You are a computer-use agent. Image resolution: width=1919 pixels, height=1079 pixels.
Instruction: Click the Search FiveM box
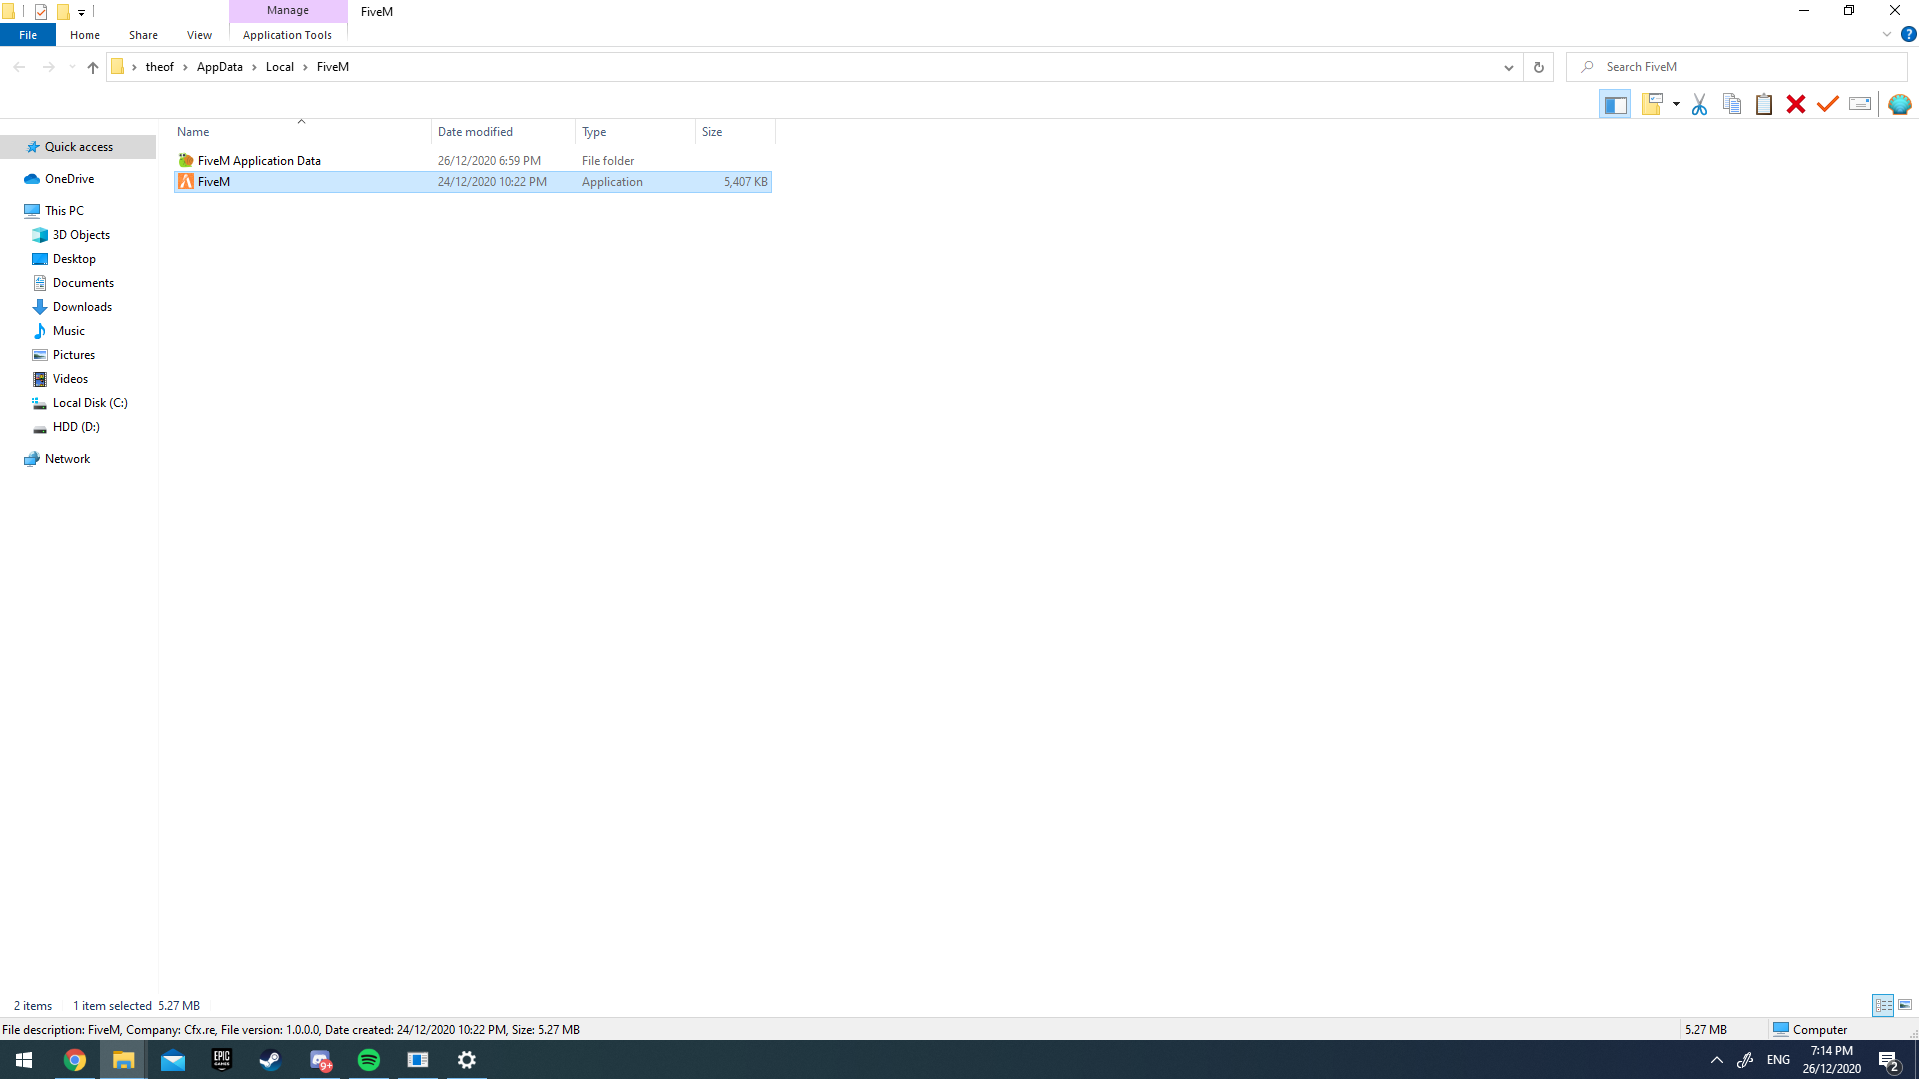(x=1737, y=67)
